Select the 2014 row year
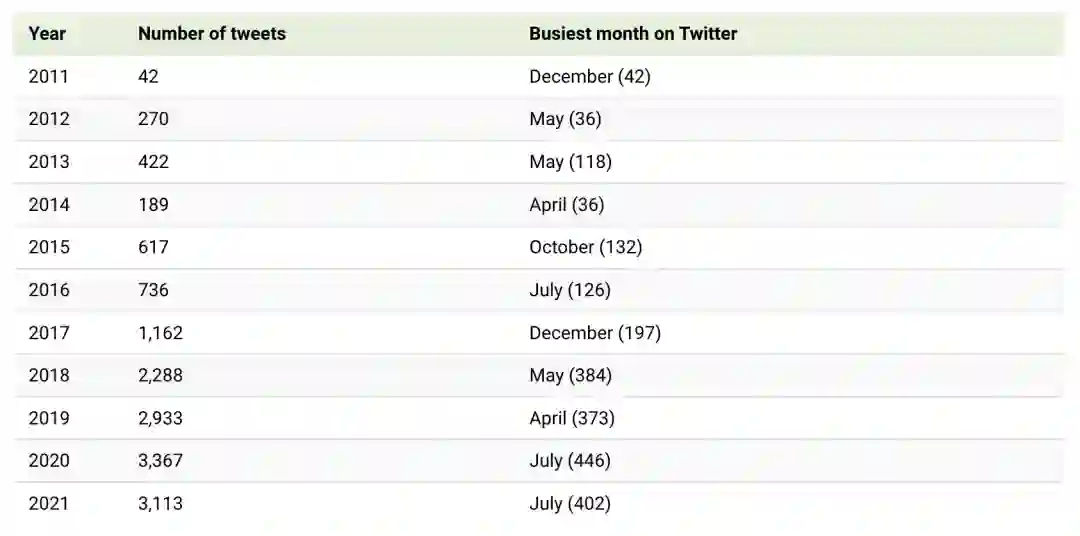This screenshot has height=536, width=1080. pos(49,204)
